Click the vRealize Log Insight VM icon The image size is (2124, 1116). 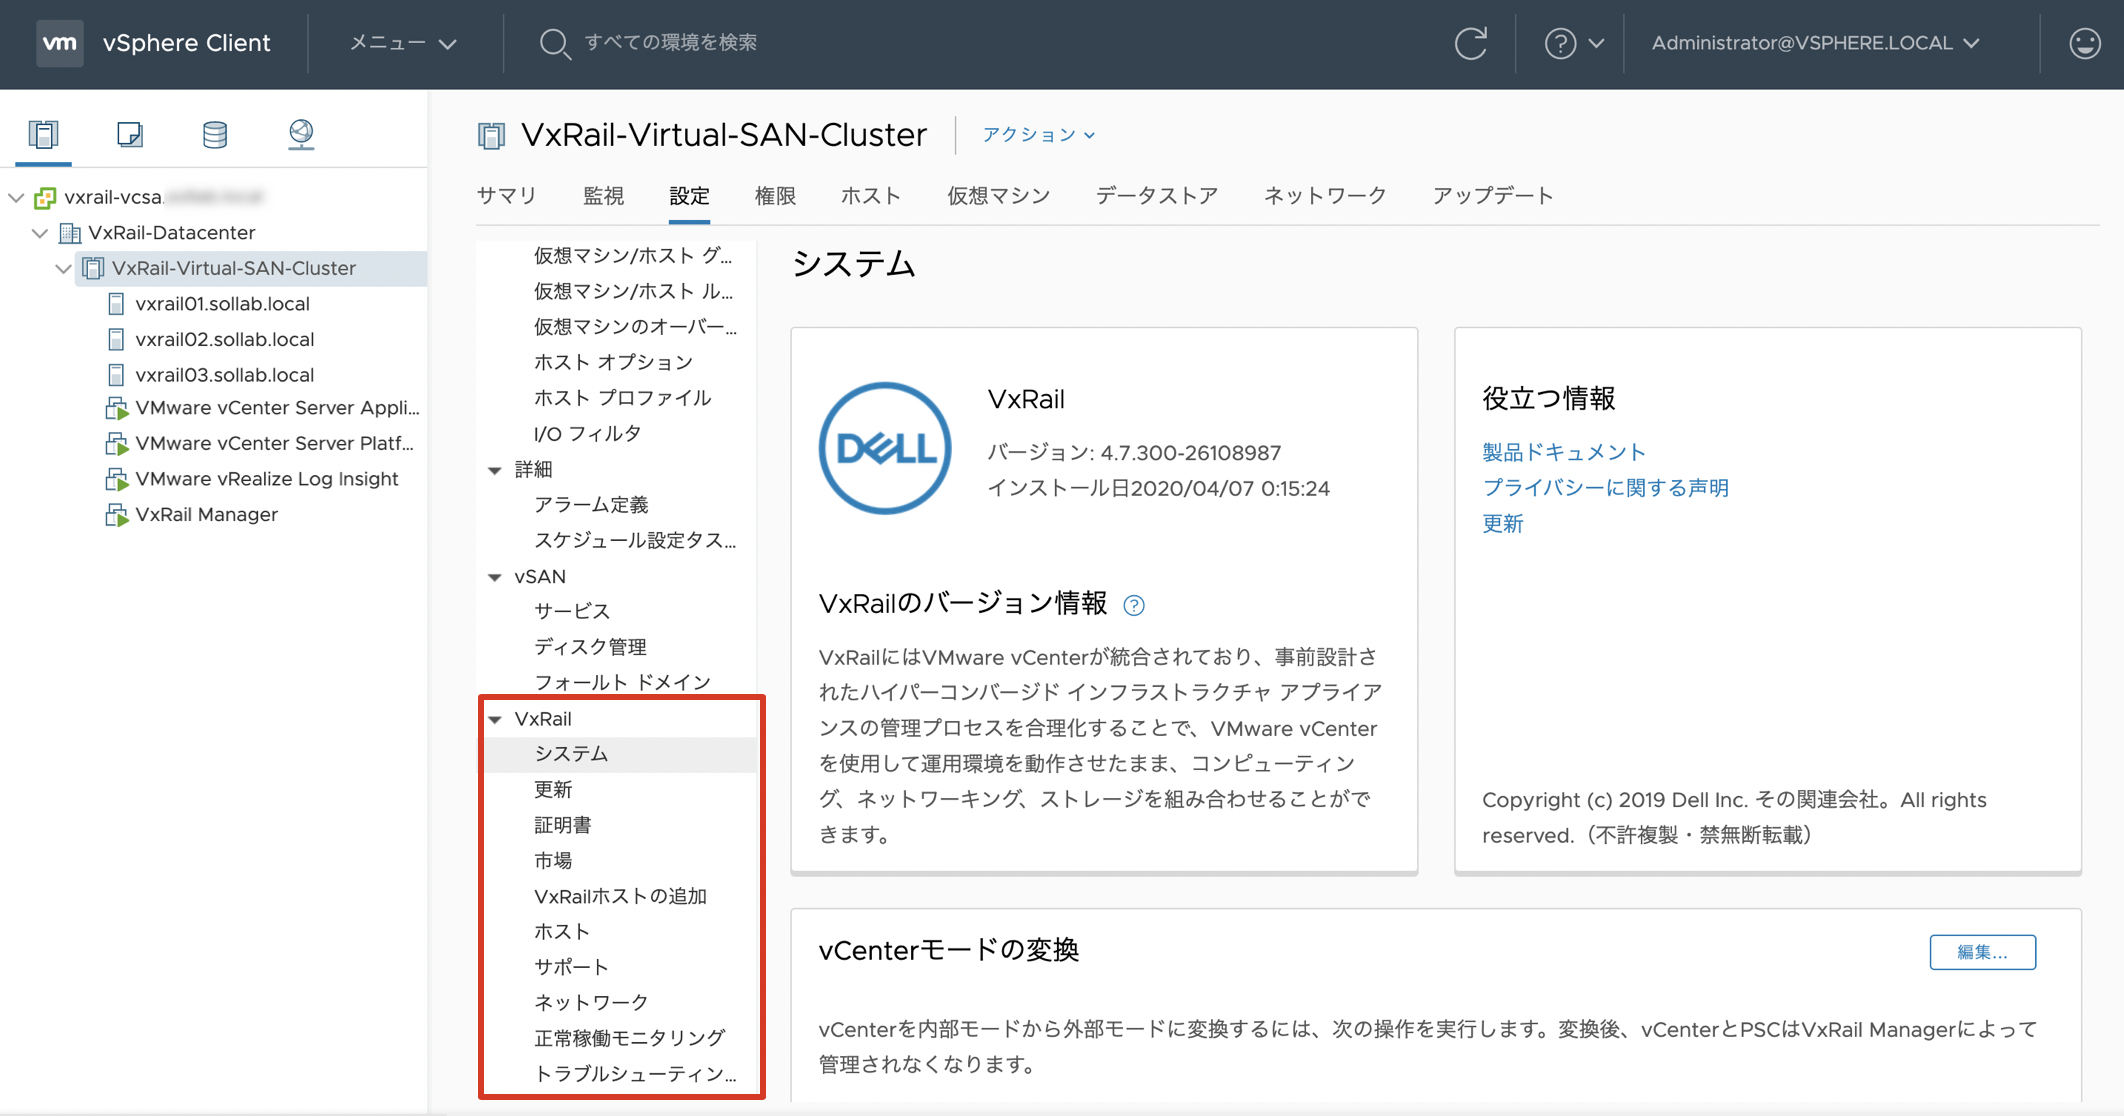117,480
